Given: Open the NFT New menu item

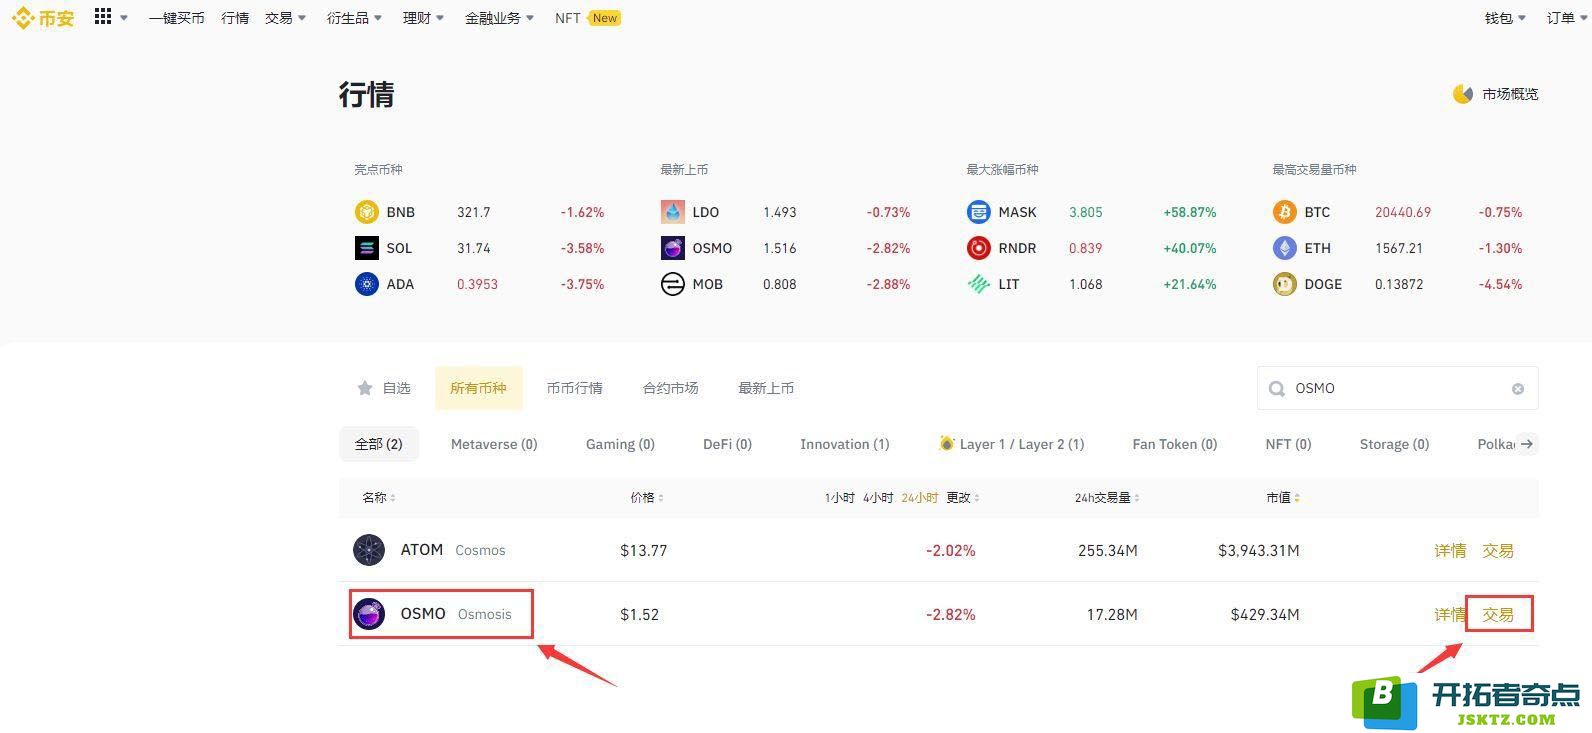Looking at the screenshot, I should pyautogui.click(x=588, y=18).
